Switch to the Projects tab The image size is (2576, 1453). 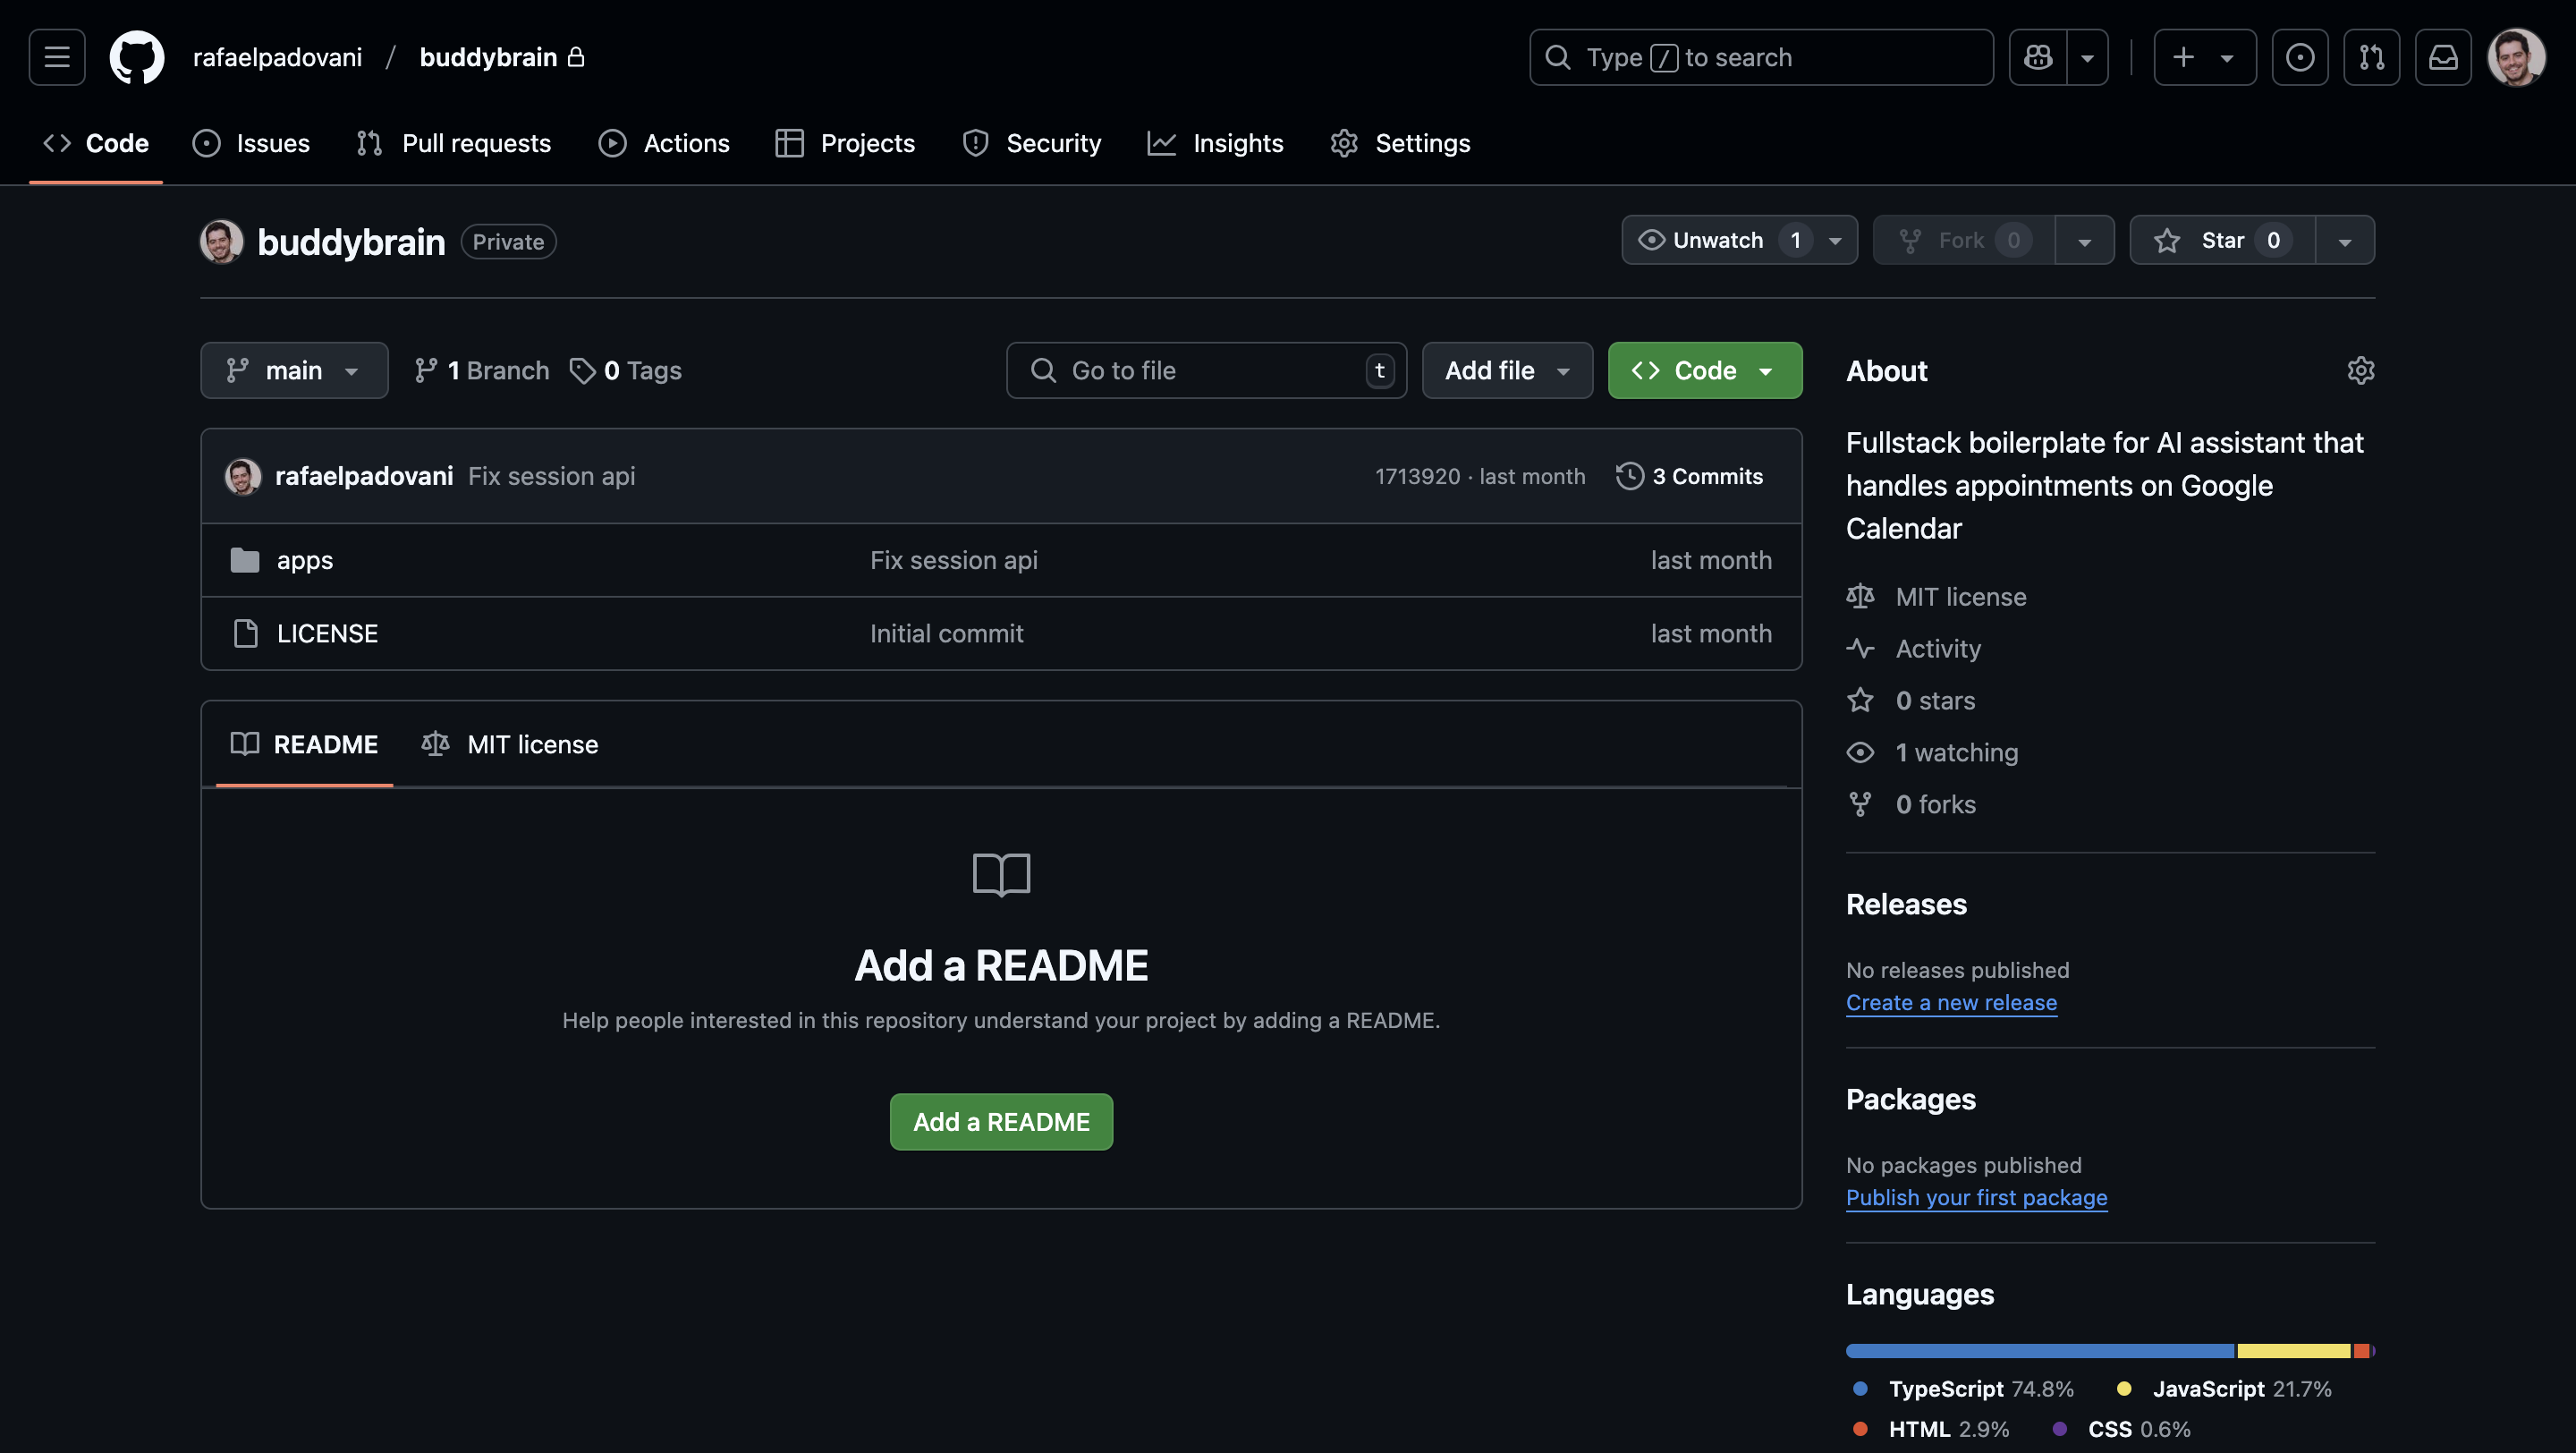[845, 143]
